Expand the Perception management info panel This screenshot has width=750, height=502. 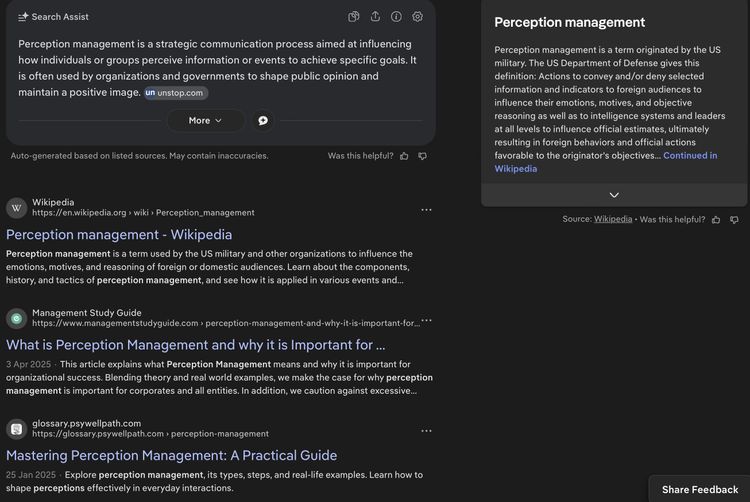pyautogui.click(x=614, y=195)
